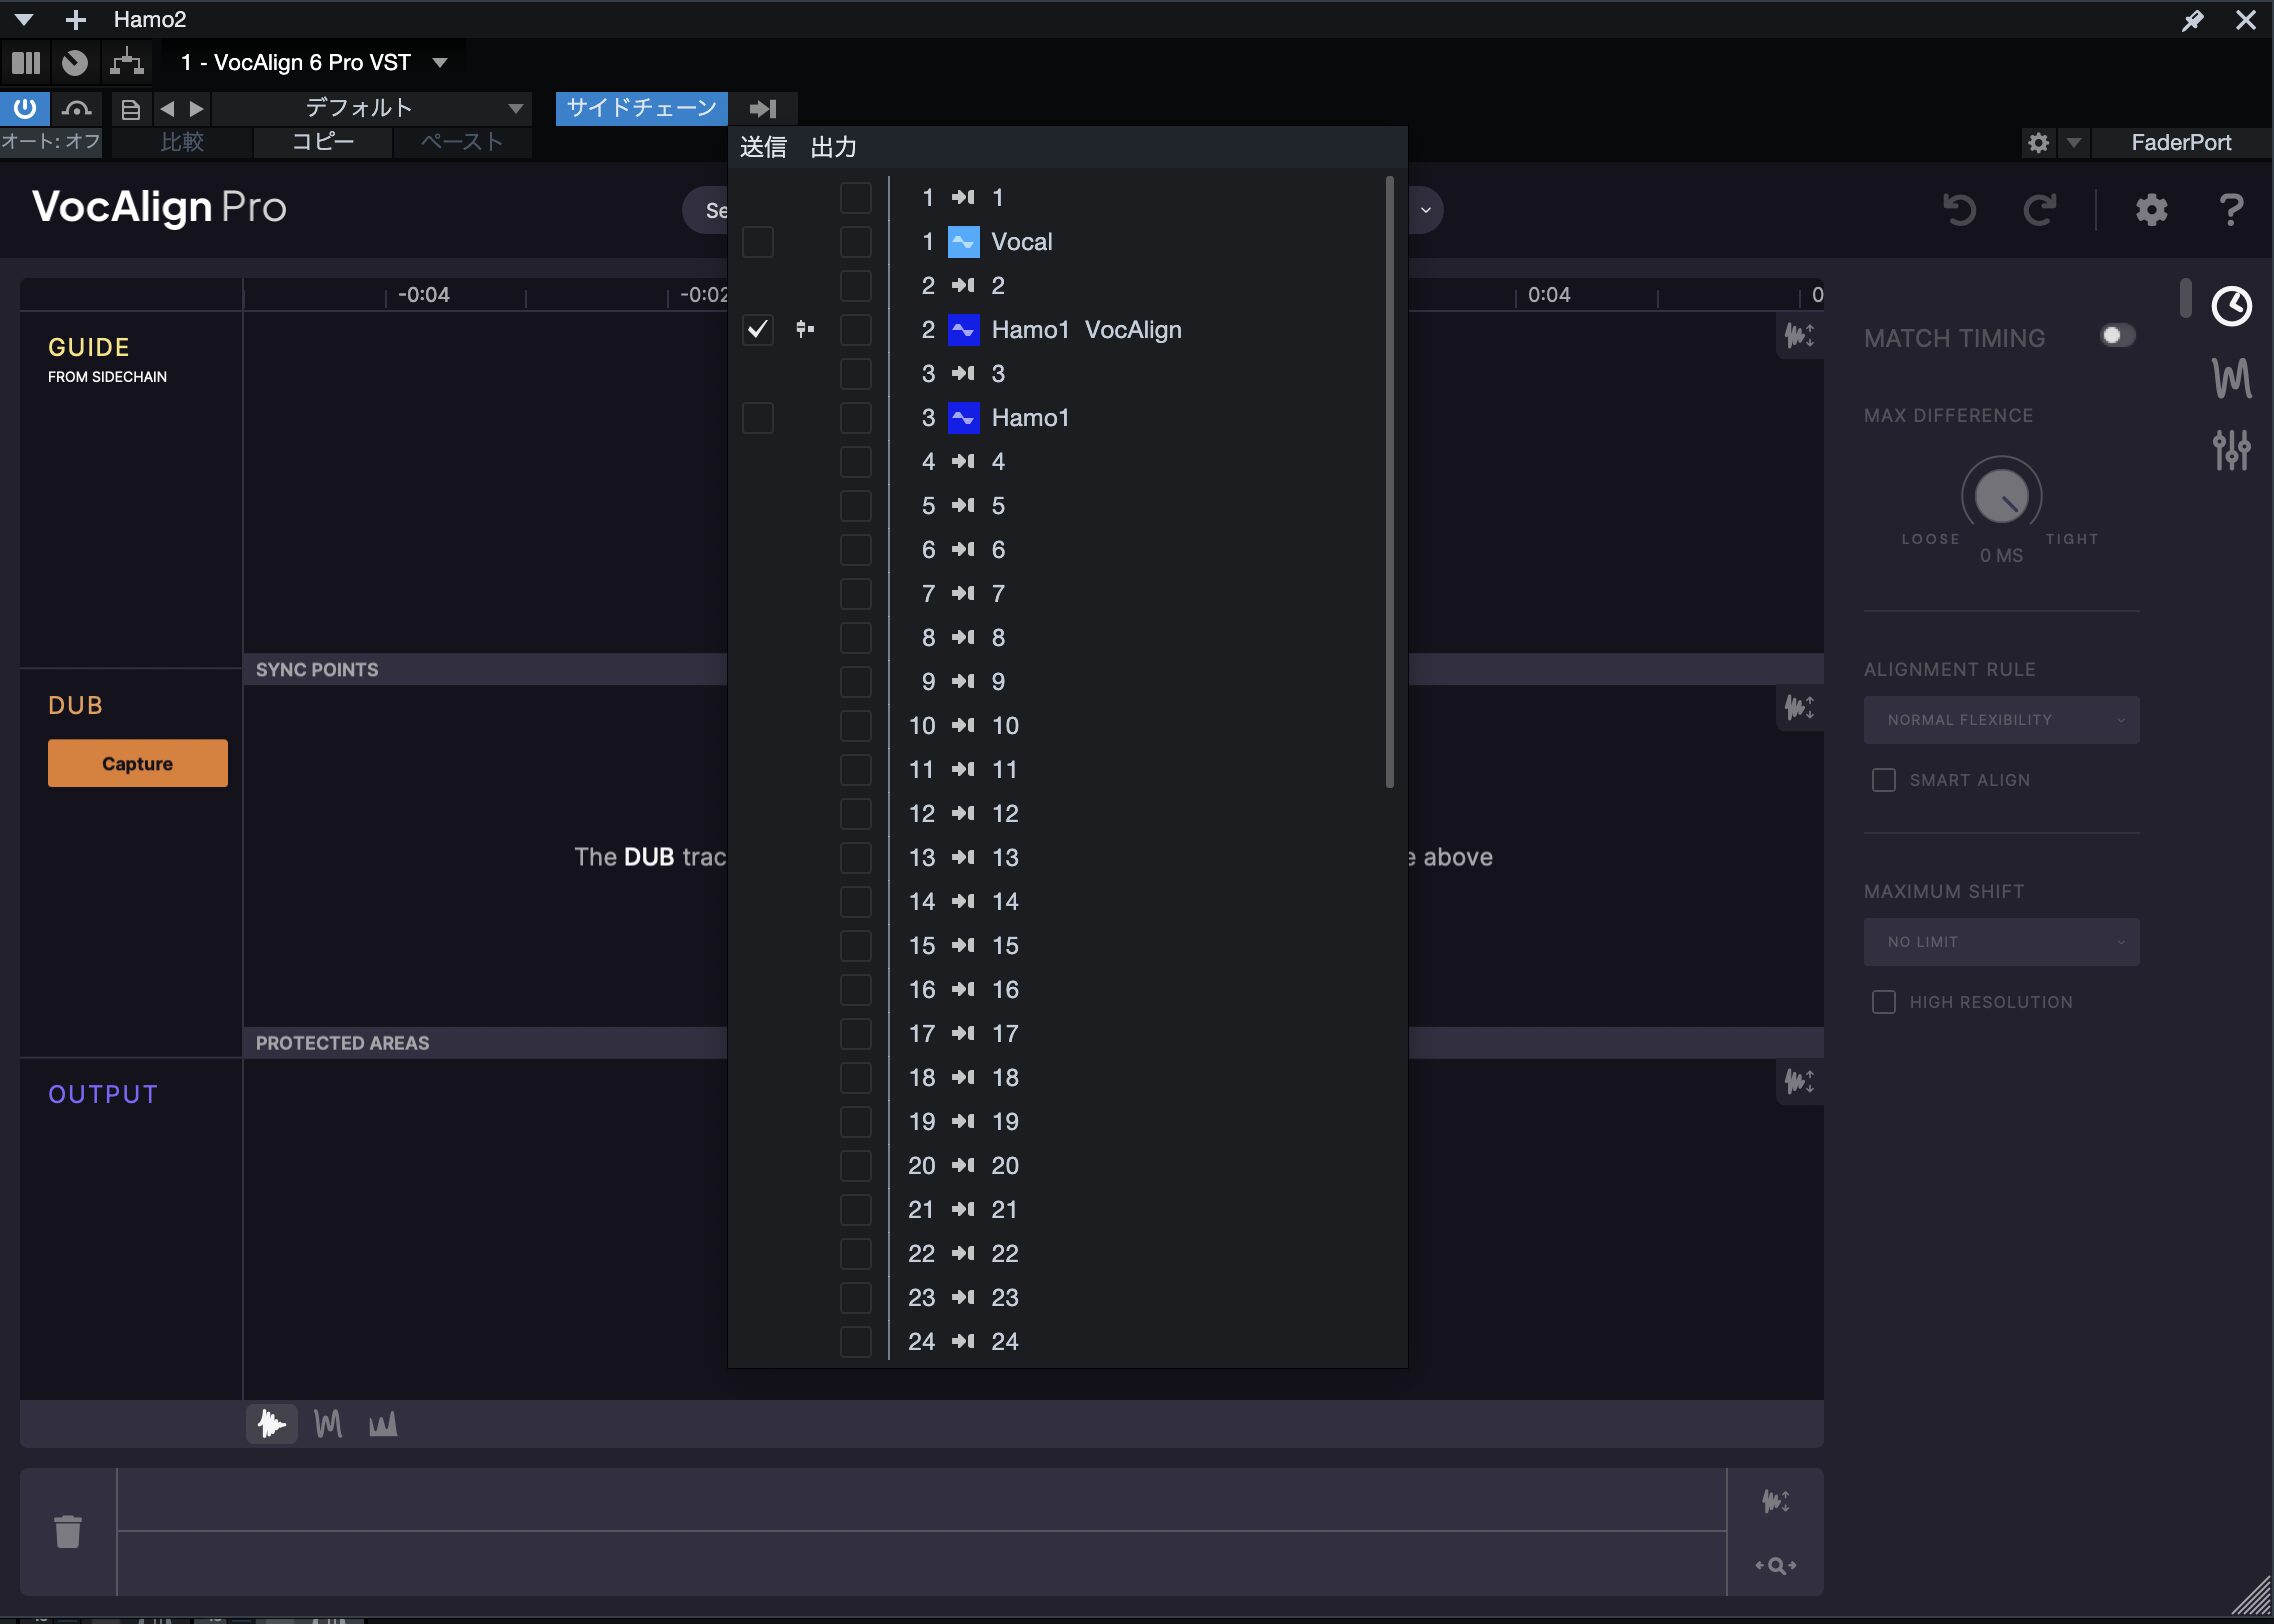Add new plugin with plus button
Image resolution: width=2274 pixels, height=1624 pixels.
click(76, 20)
